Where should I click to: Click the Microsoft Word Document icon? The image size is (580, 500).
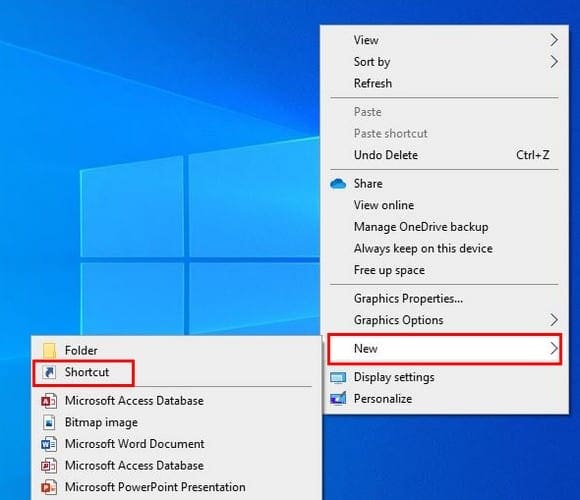[49, 444]
